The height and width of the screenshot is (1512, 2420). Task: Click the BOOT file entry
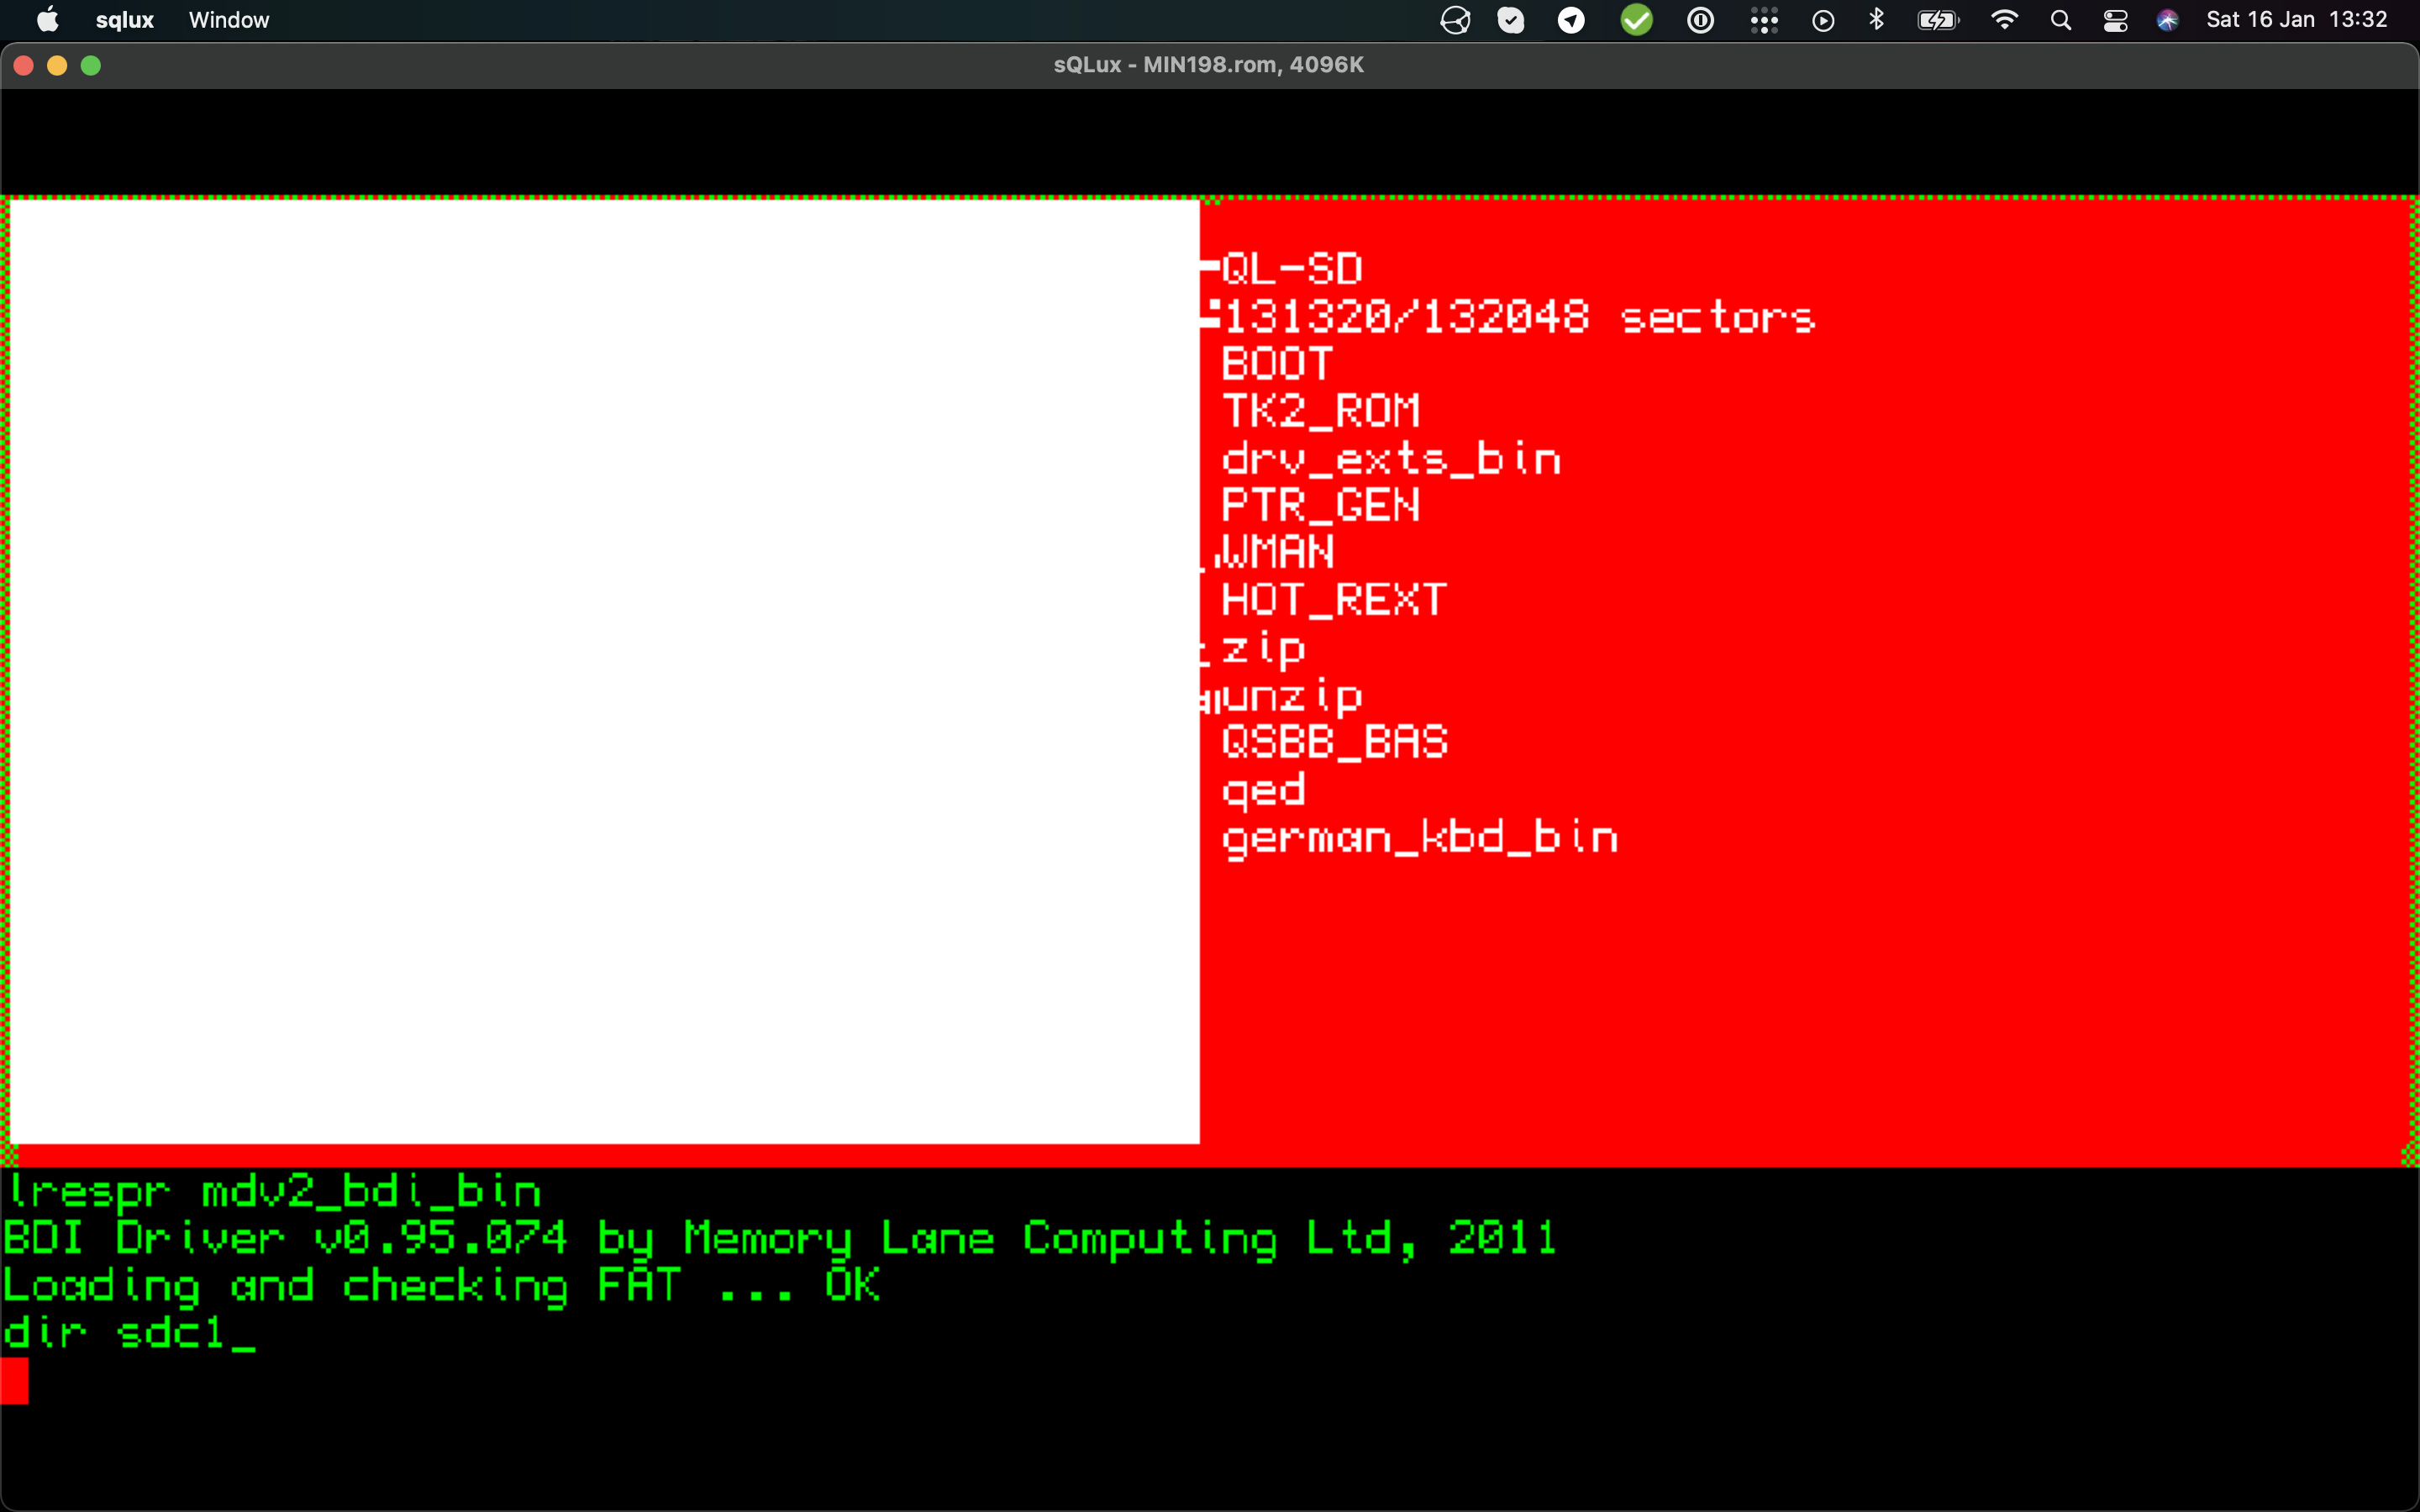point(1277,363)
